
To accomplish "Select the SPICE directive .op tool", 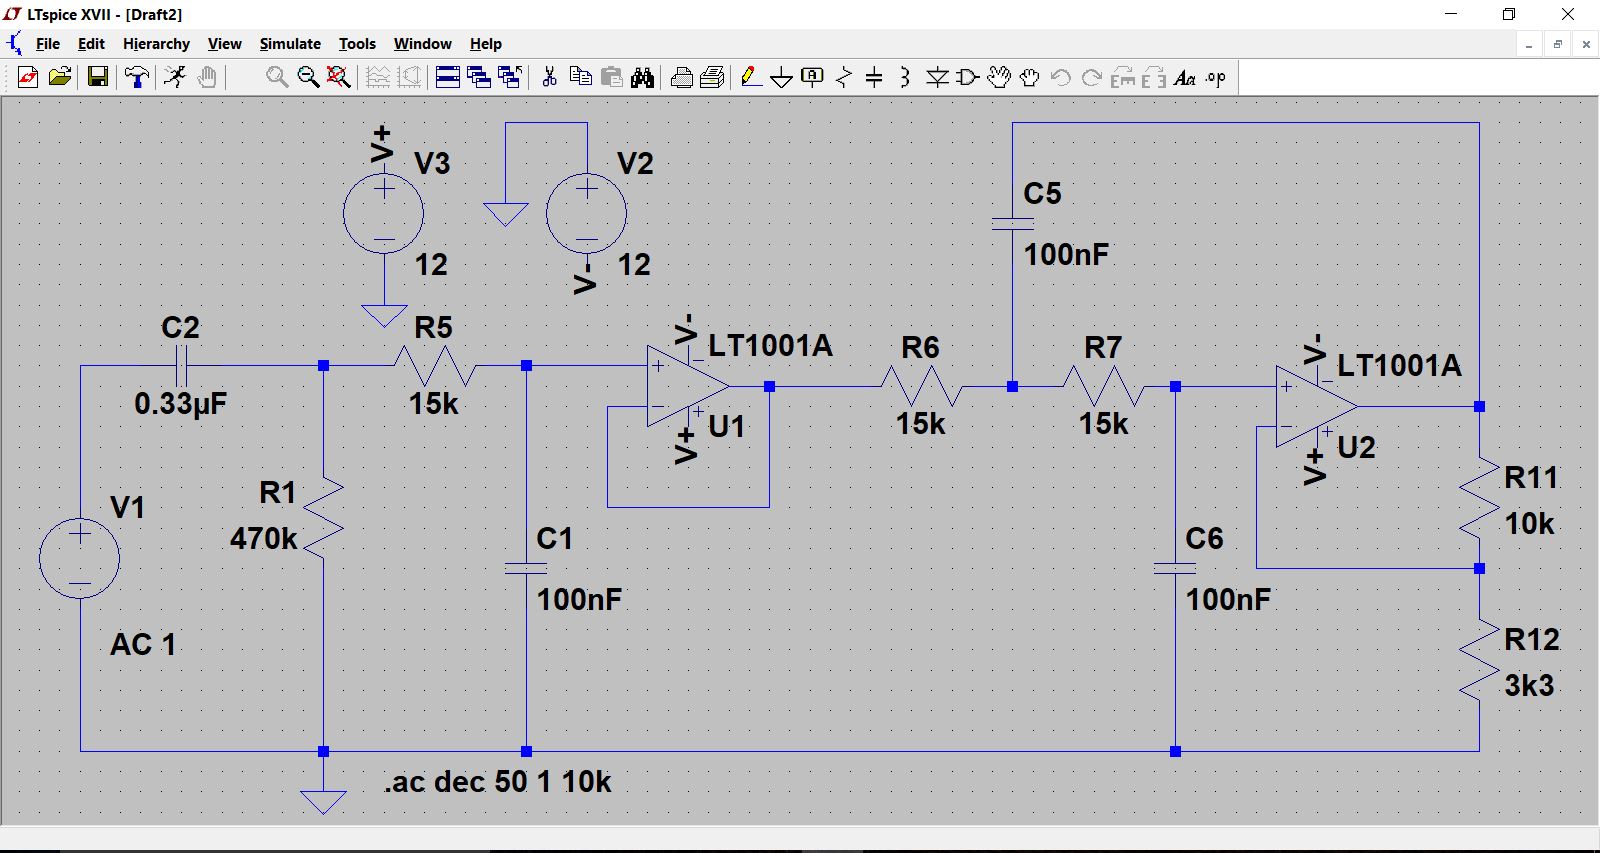I will click(x=1216, y=77).
